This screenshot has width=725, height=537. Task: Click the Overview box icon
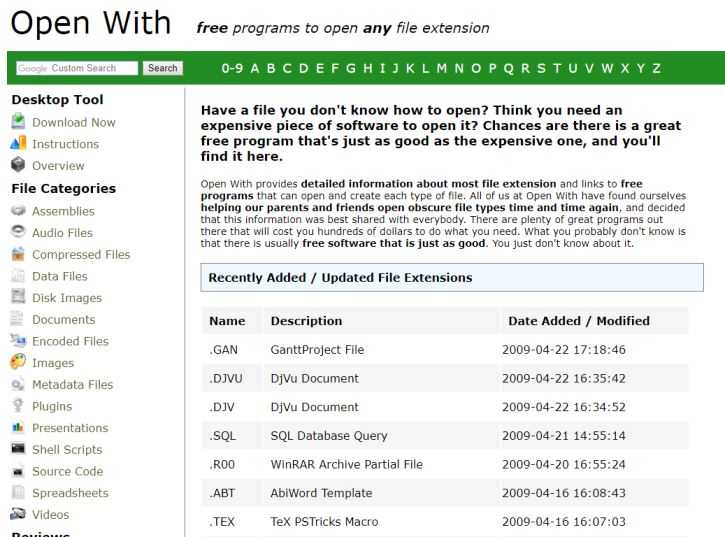pos(17,166)
